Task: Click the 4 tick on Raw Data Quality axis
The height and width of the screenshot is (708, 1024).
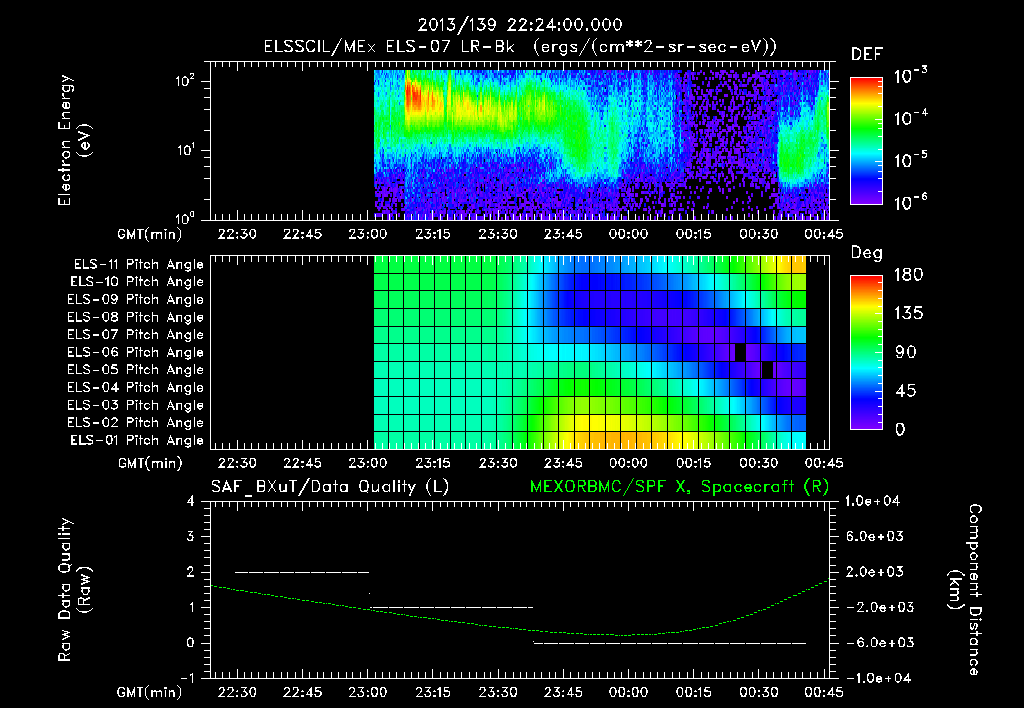Action: [190, 501]
